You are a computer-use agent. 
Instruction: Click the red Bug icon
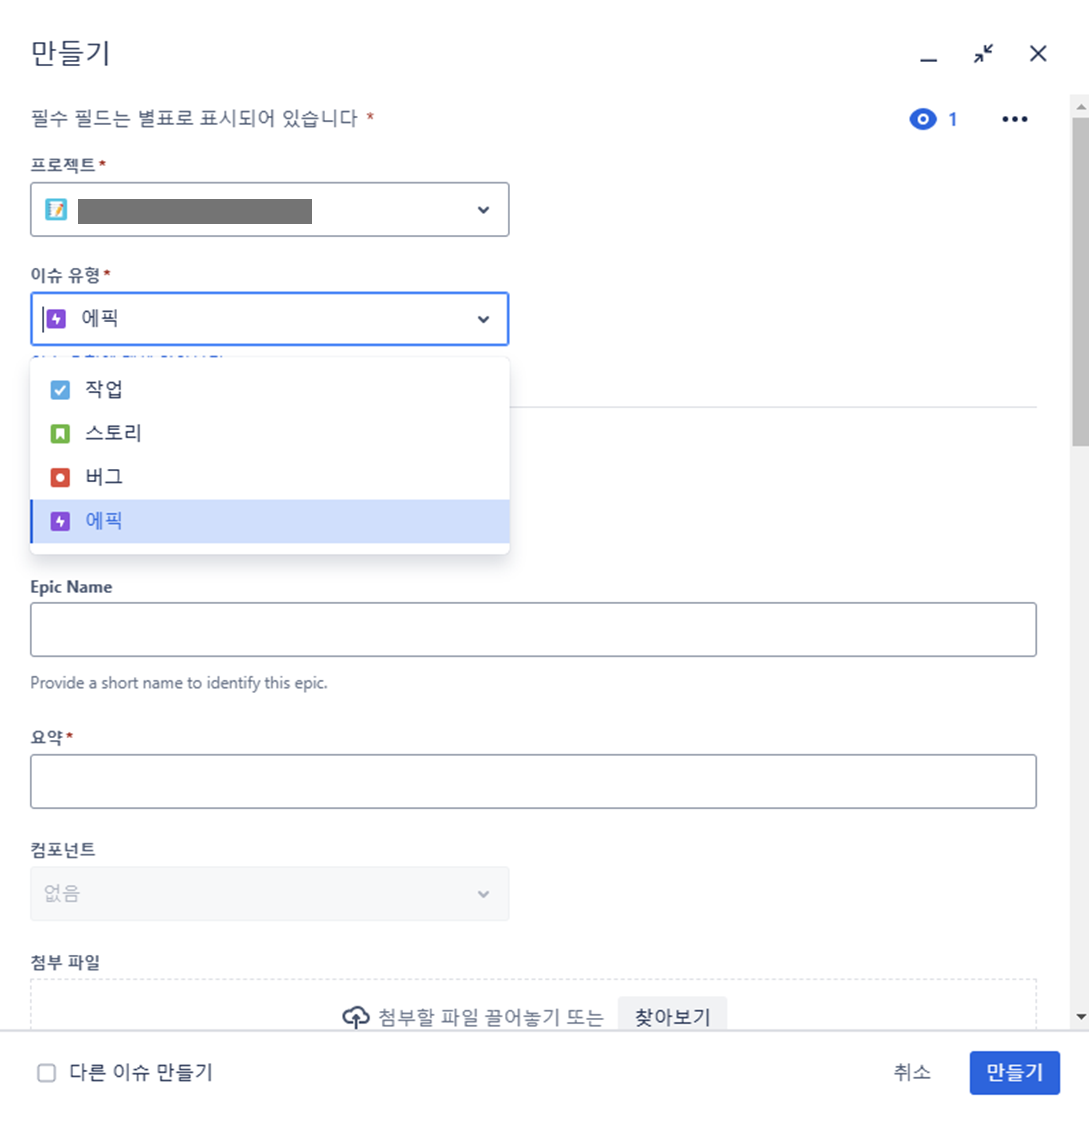click(60, 478)
